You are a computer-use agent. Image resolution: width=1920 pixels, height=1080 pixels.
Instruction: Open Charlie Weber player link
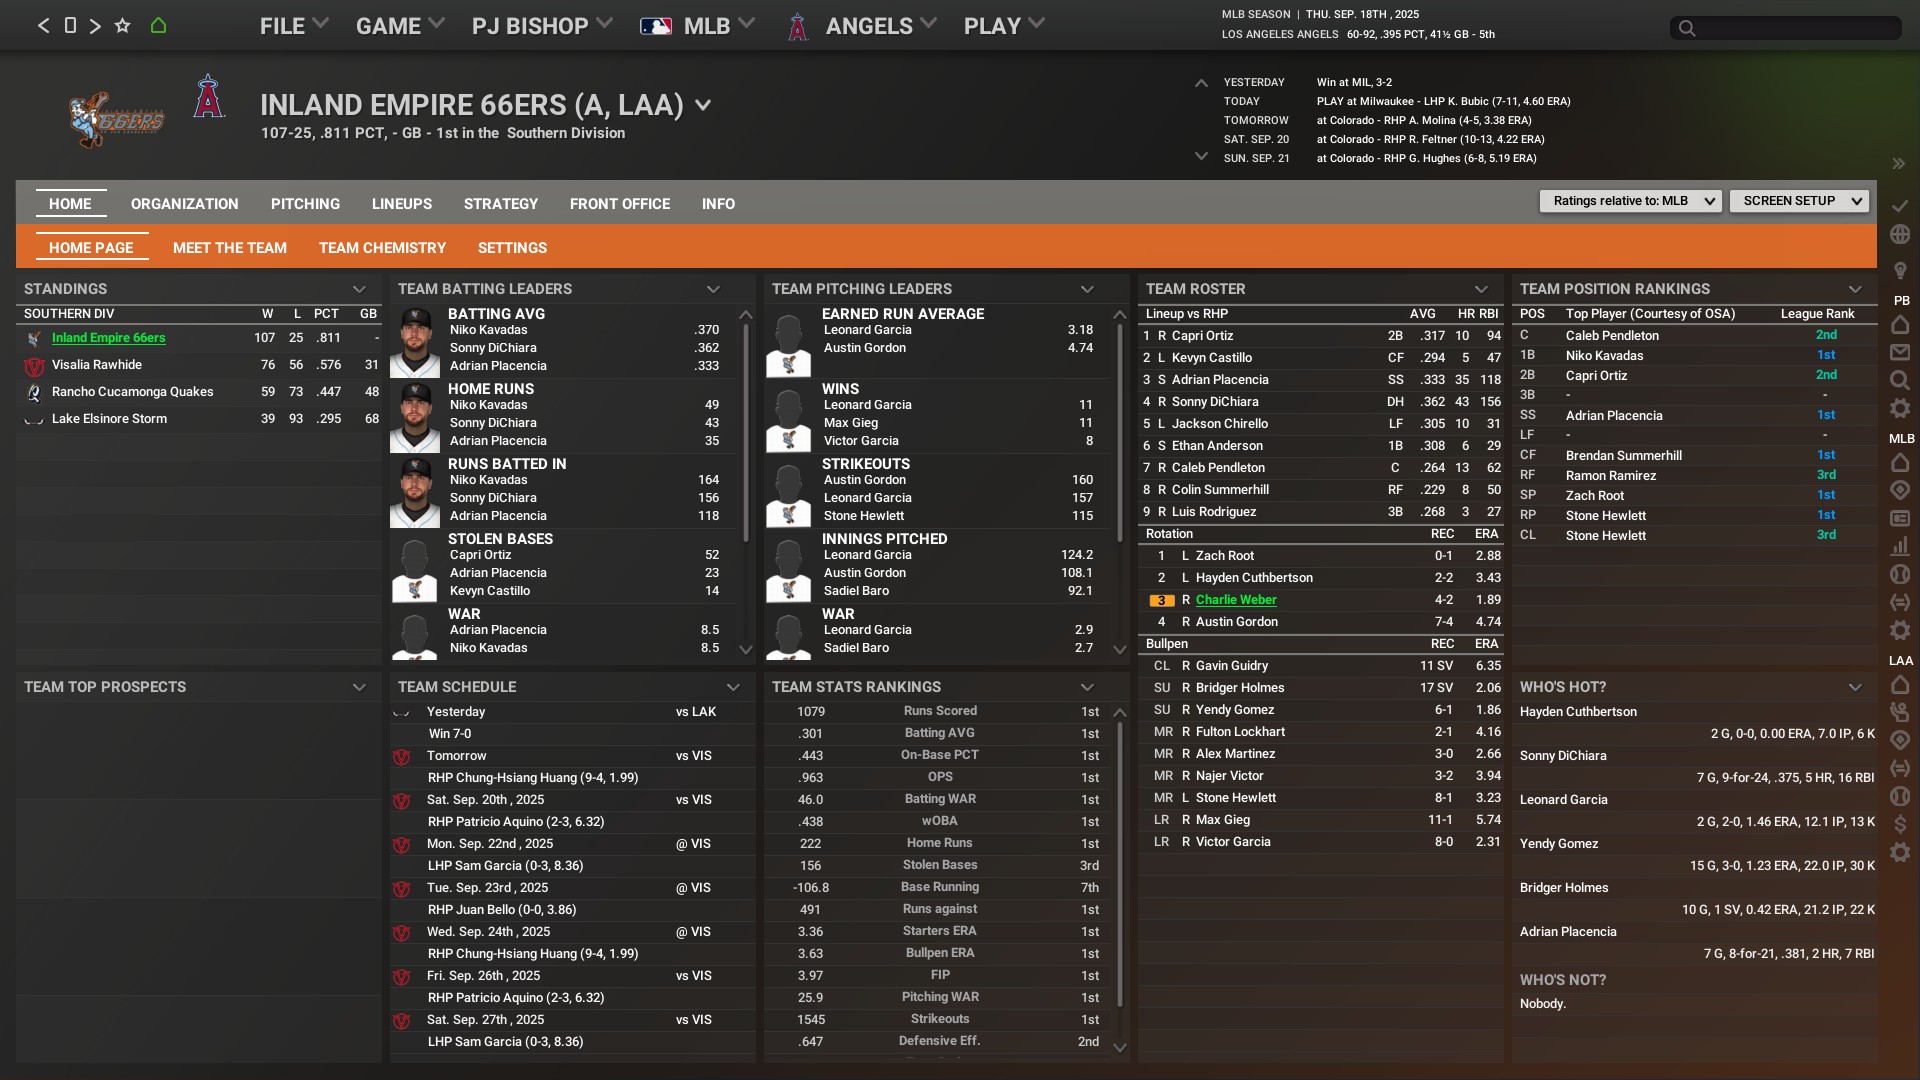pyautogui.click(x=1236, y=600)
